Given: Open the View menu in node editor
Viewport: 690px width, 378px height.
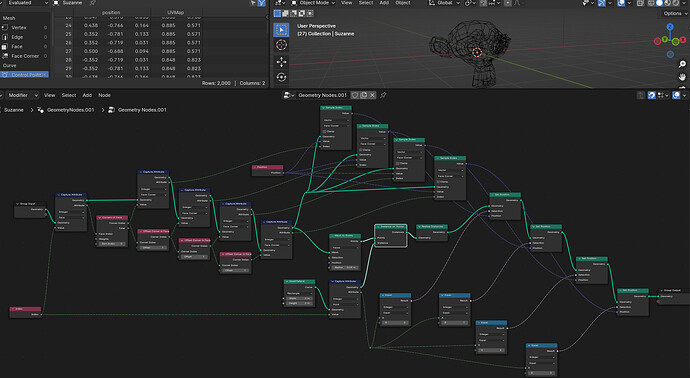Looking at the screenshot, I should 50,95.
